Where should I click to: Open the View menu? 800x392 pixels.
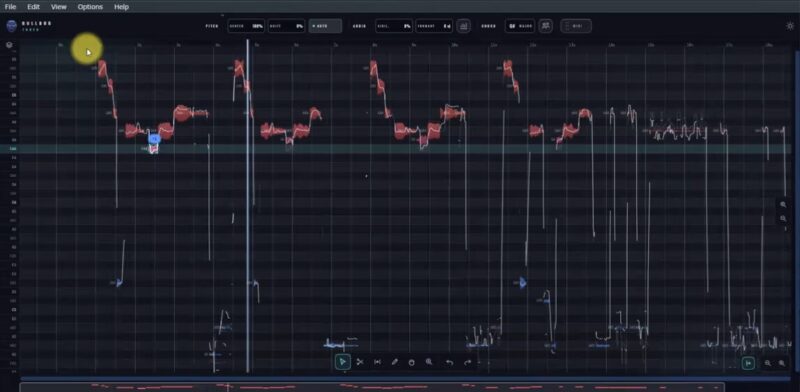pos(59,7)
